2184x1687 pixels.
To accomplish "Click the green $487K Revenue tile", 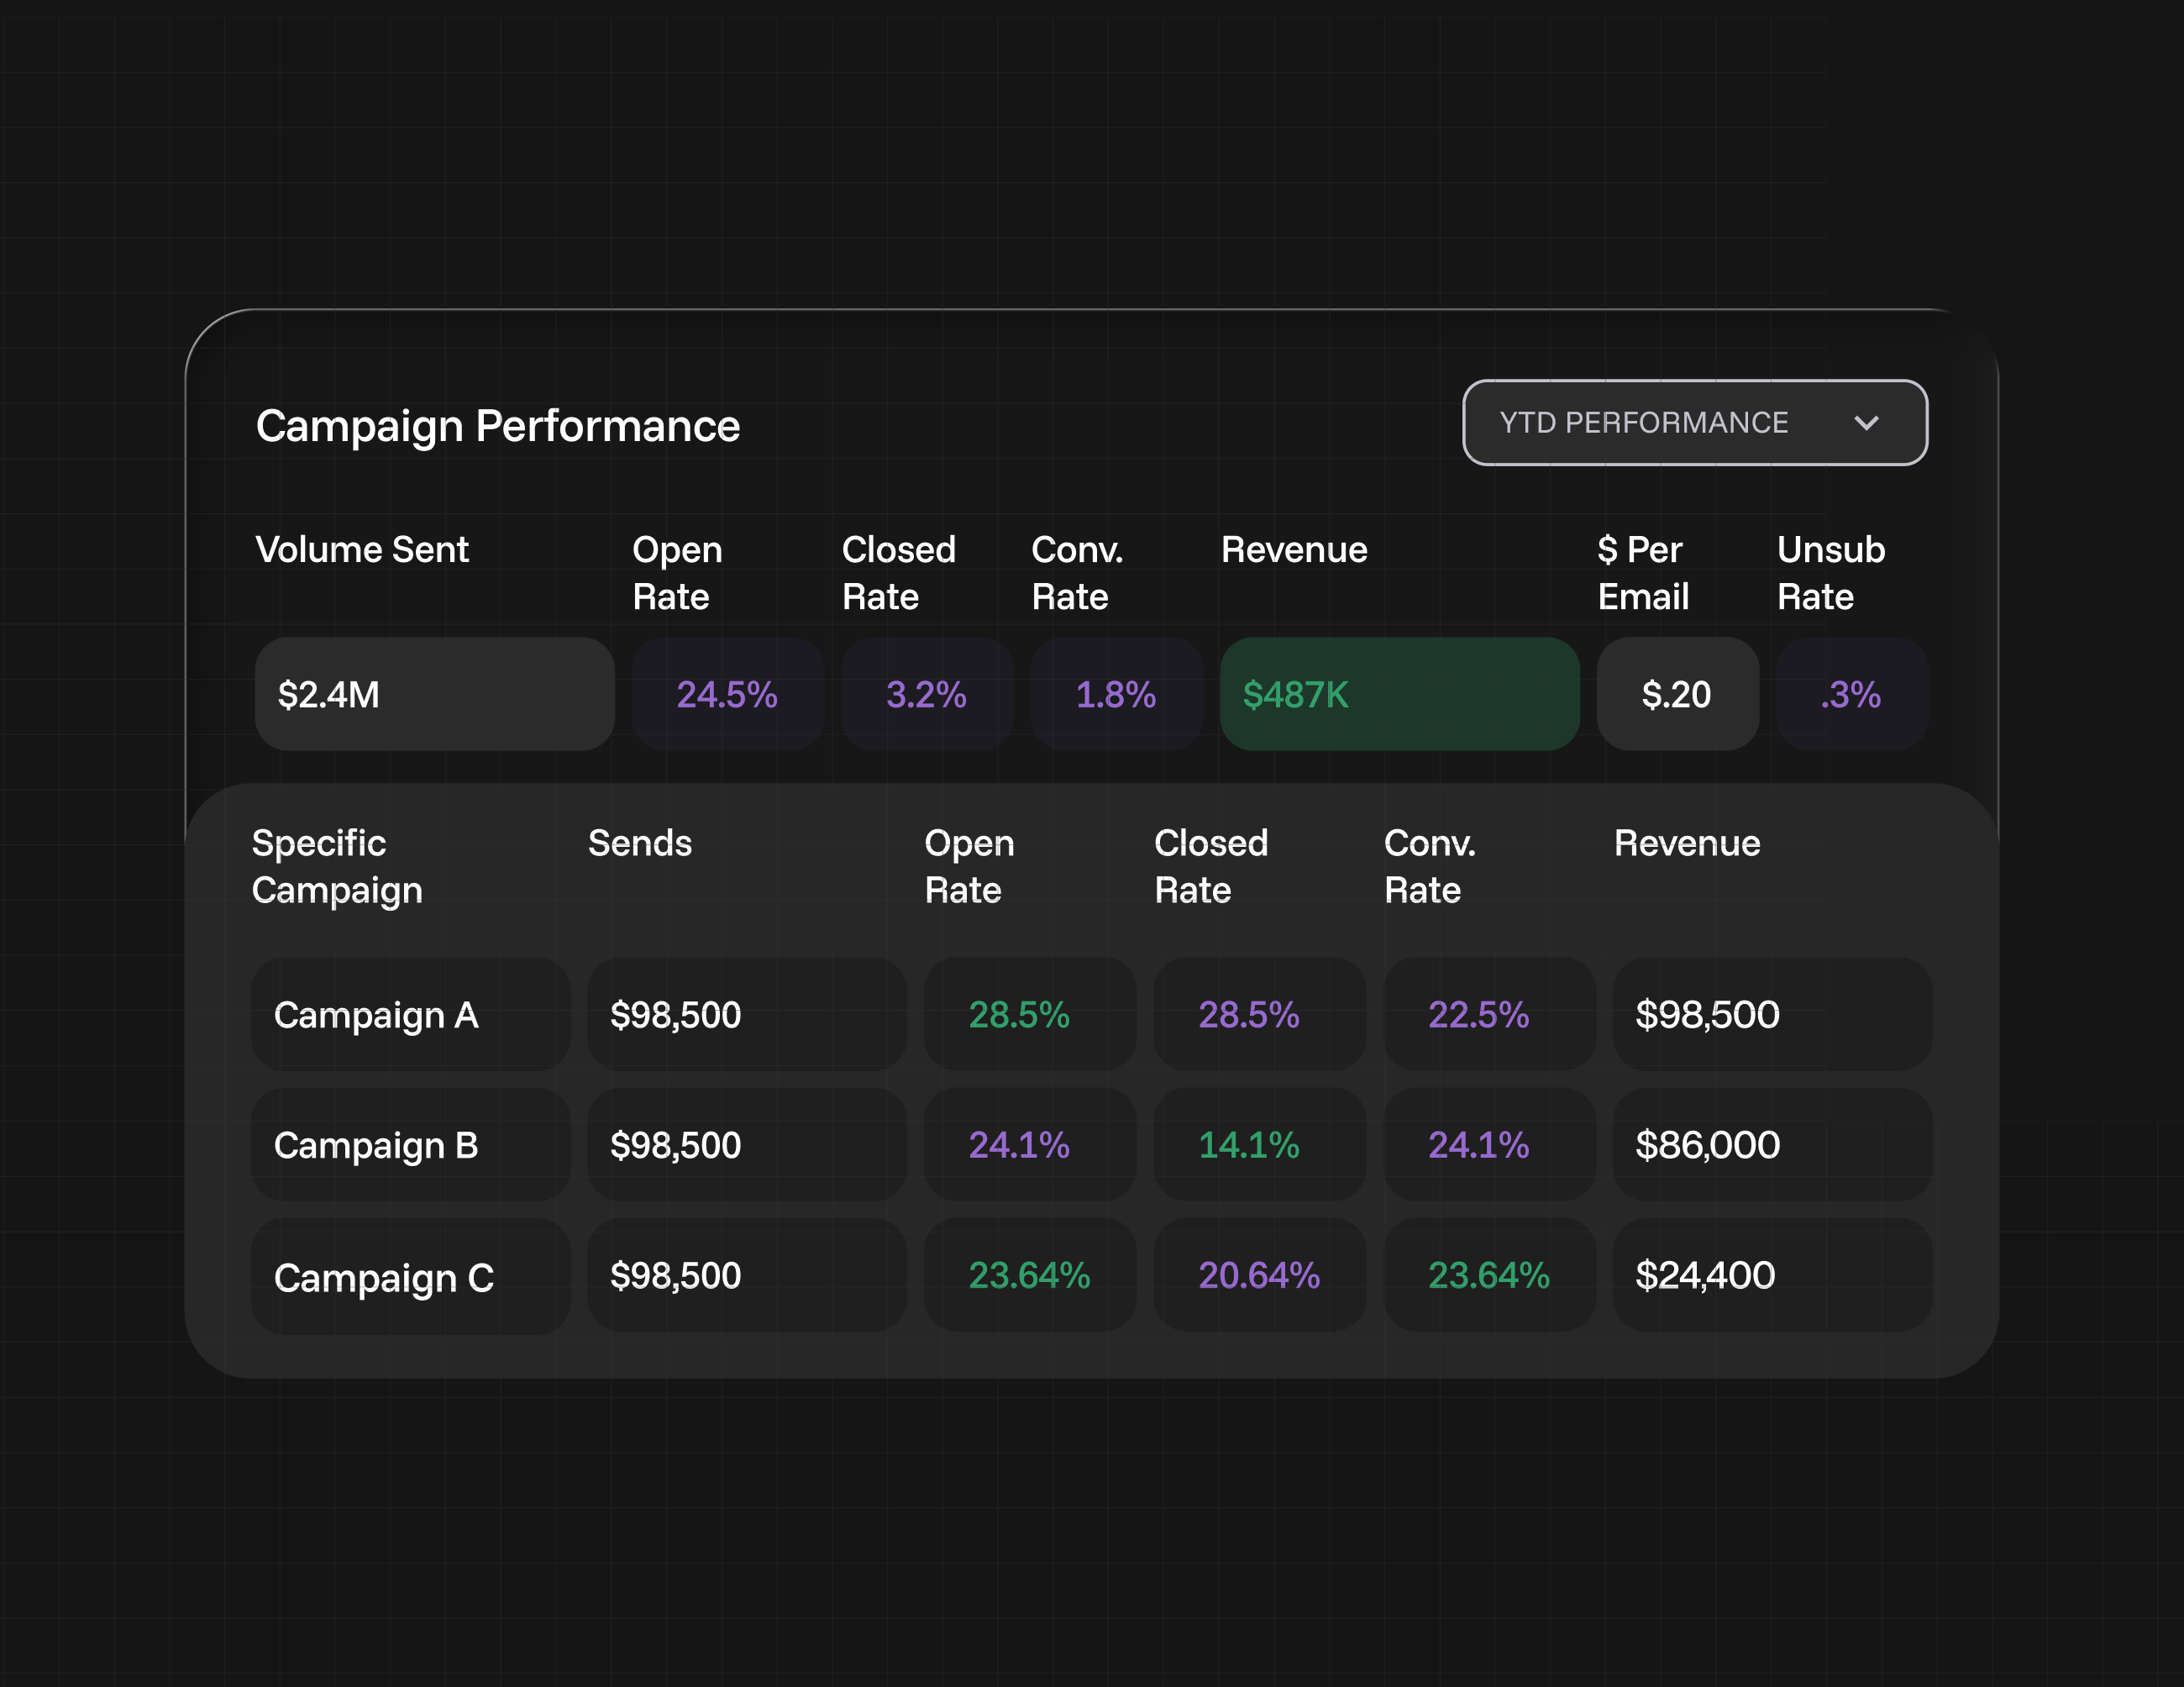I will tap(1399, 694).
